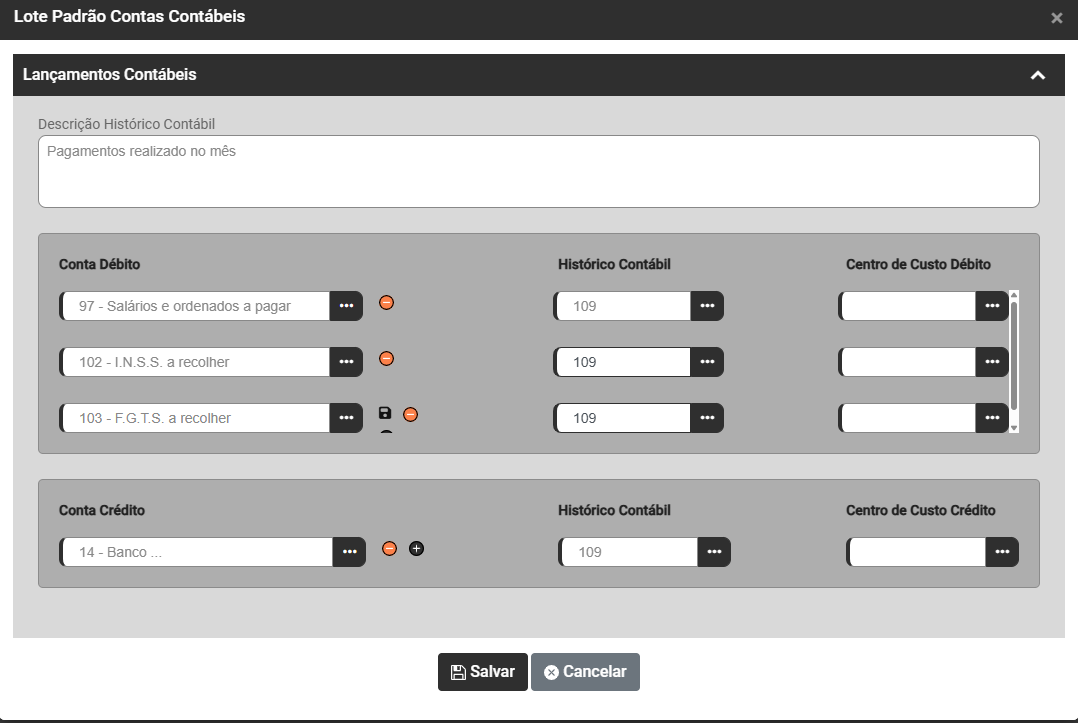Click the Histórico Contábil 109 field in Salários row
This screenshot has width=1078, height=723.
point(622,306)
